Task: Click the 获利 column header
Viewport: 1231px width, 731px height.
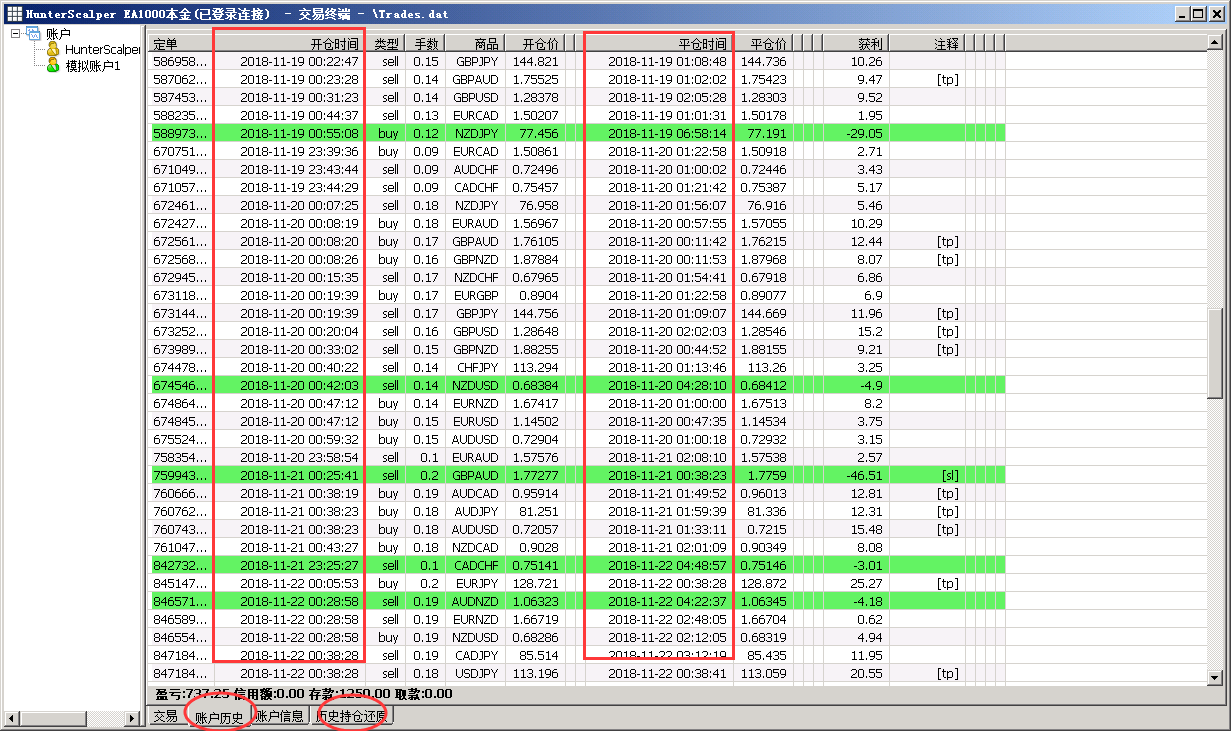Action: [x=855, y=44]
